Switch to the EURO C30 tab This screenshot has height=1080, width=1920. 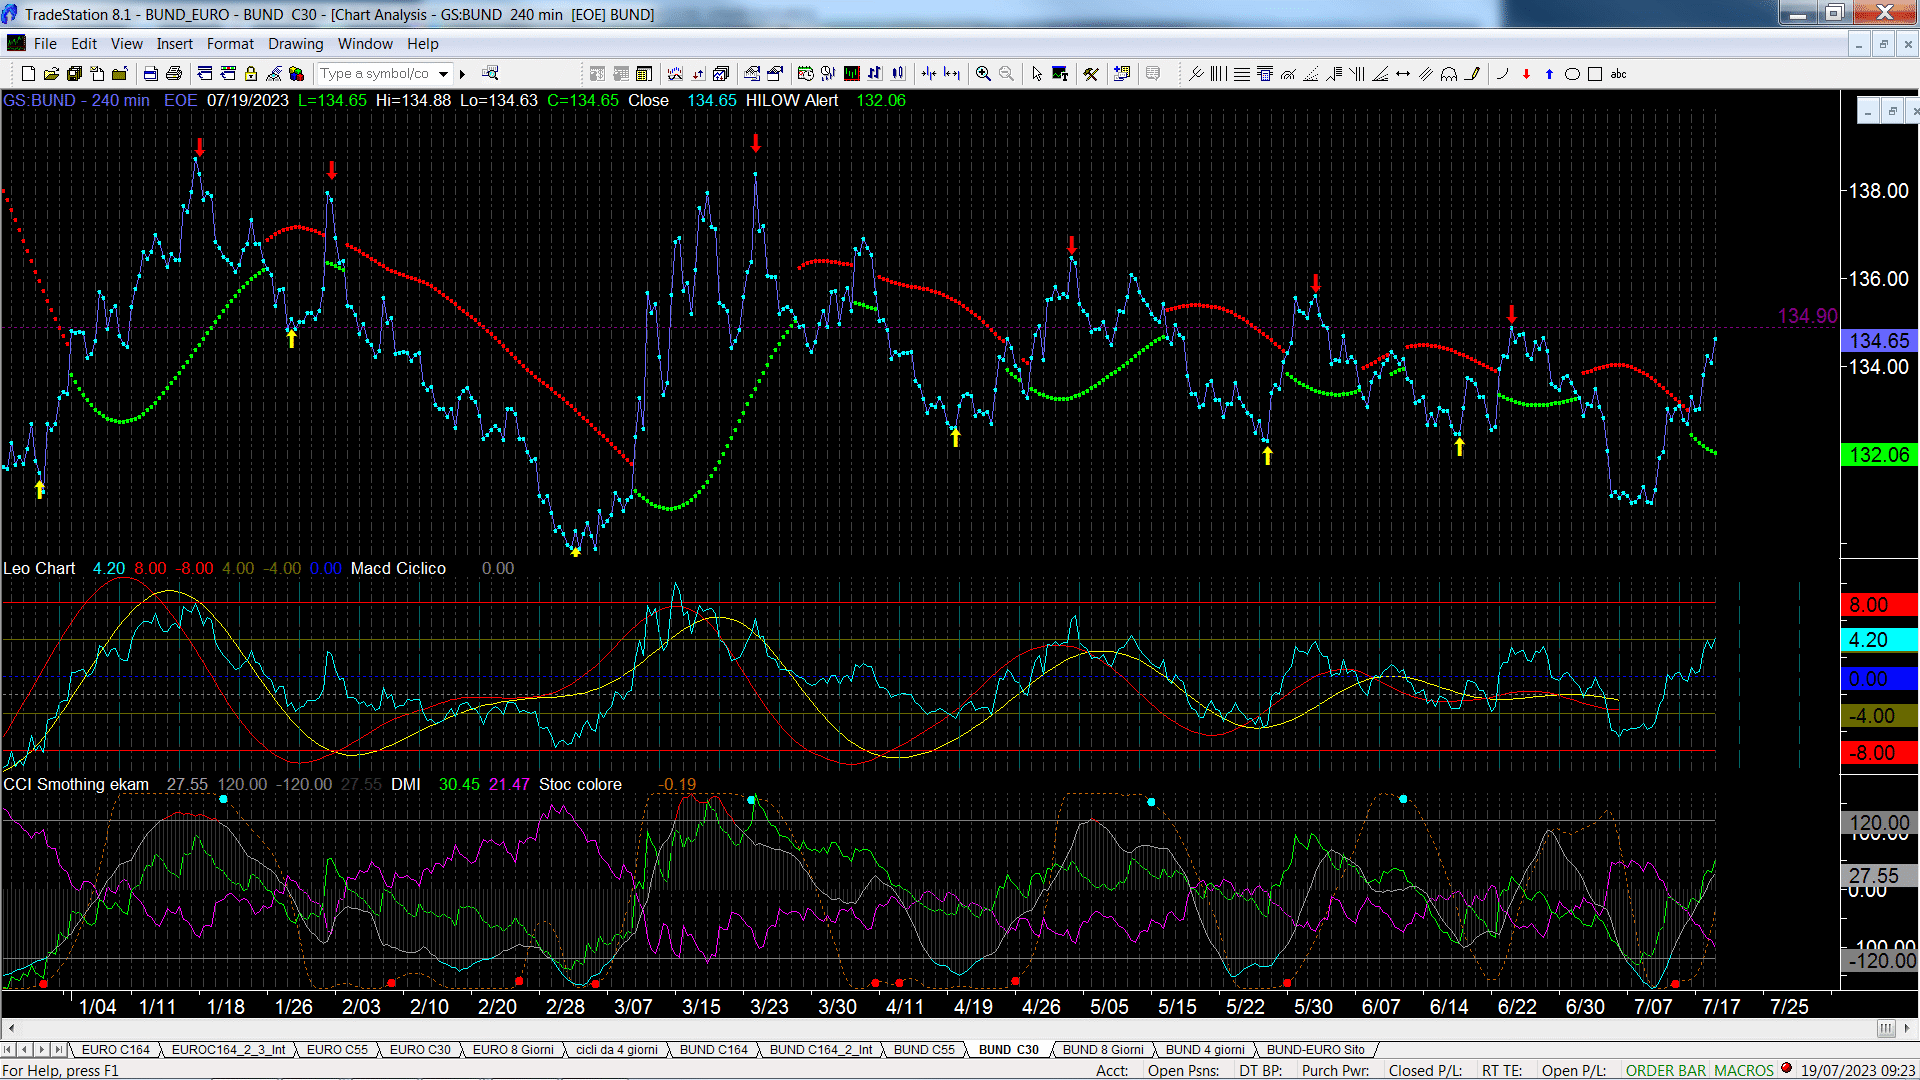420,1049
